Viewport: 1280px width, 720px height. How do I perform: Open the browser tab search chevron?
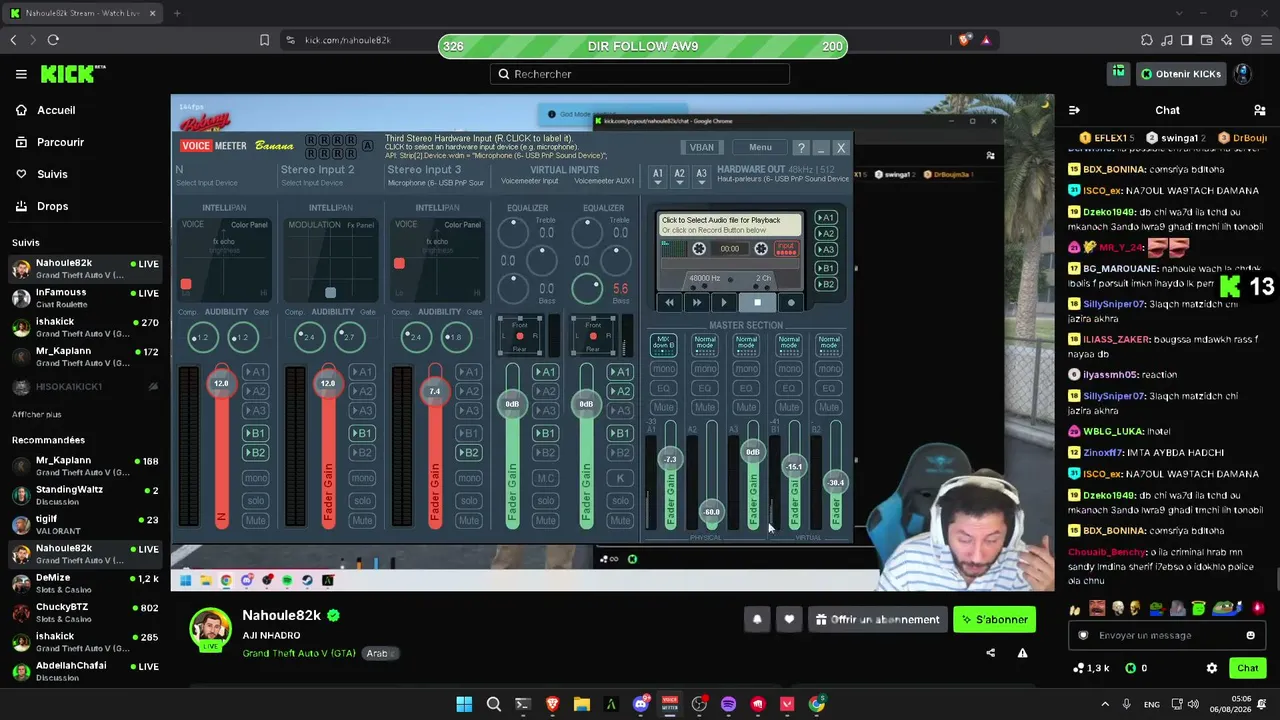click(x=1180, y=13)
